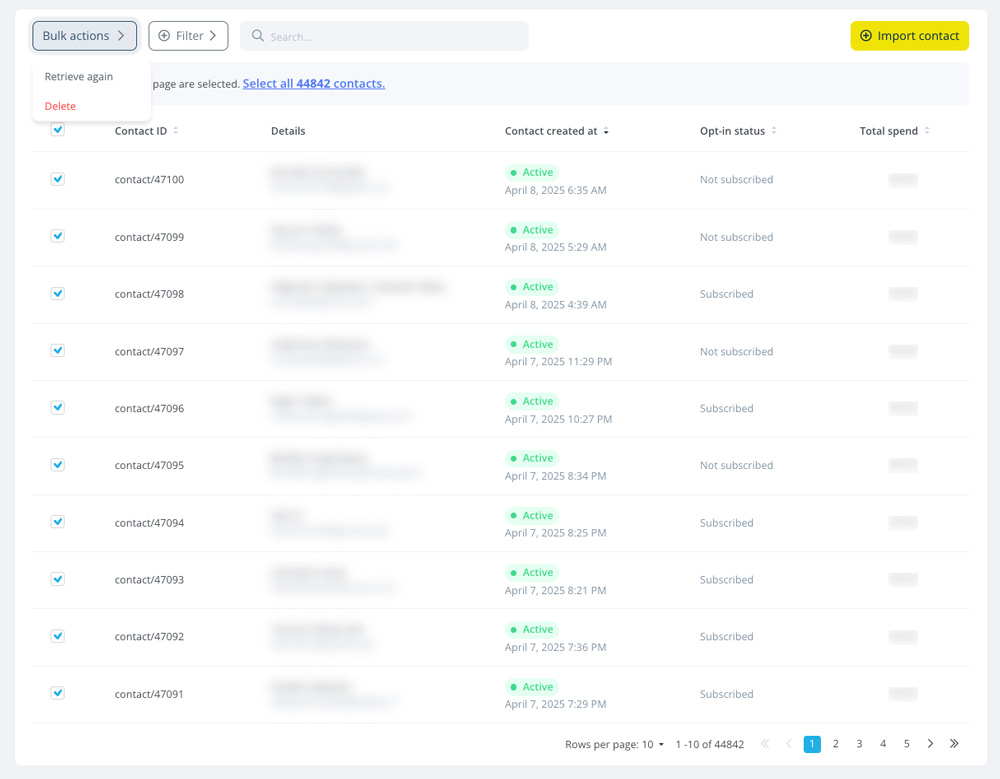
Task: Focus the Search input field
Action: pyautogui.click(x=384, y=36)
